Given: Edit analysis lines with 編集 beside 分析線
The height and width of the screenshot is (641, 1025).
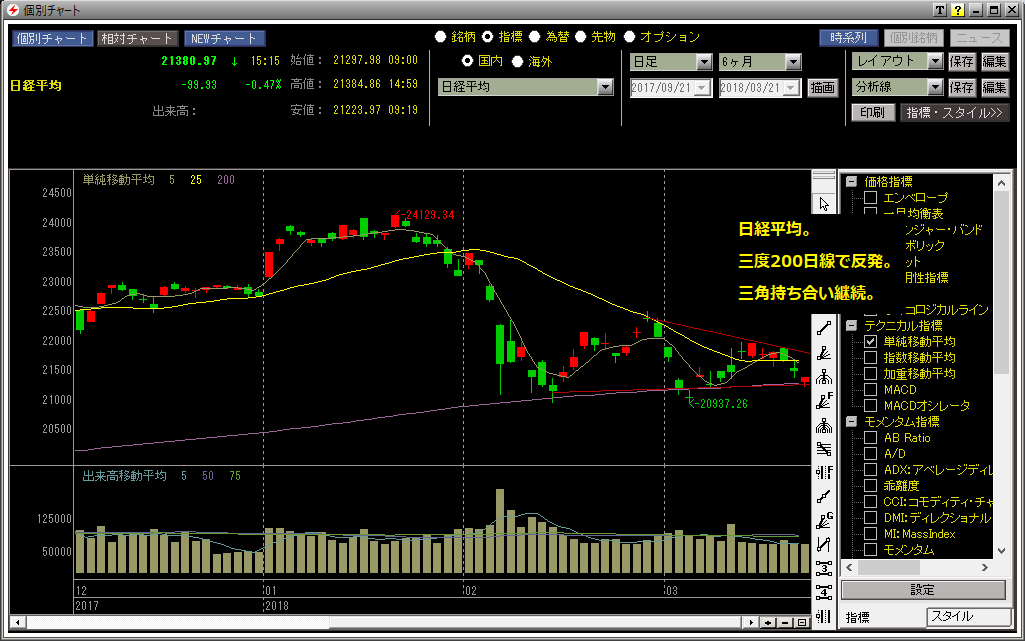Looking at the screenshot, I should click(994, 87).
